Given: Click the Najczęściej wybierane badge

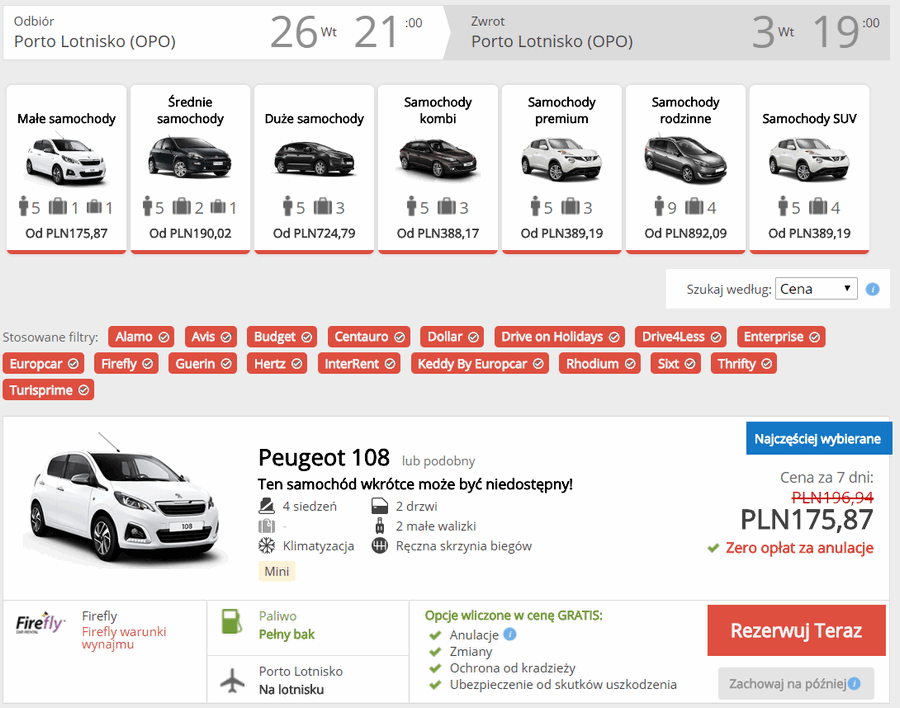Looking at the screenshot, I should point(817,439).
